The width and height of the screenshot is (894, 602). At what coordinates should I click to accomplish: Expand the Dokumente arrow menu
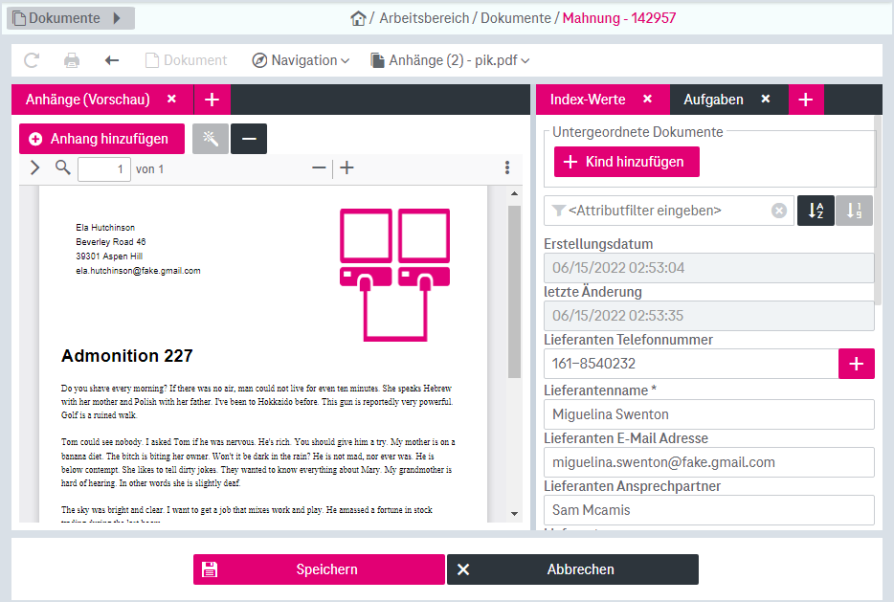pyautogui.click(x=116, y=18)
